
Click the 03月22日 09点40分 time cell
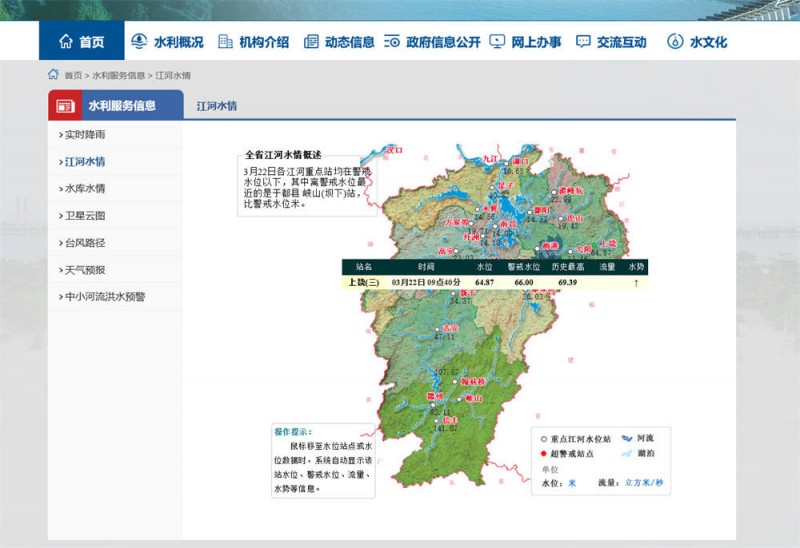(x=426, y=282)
